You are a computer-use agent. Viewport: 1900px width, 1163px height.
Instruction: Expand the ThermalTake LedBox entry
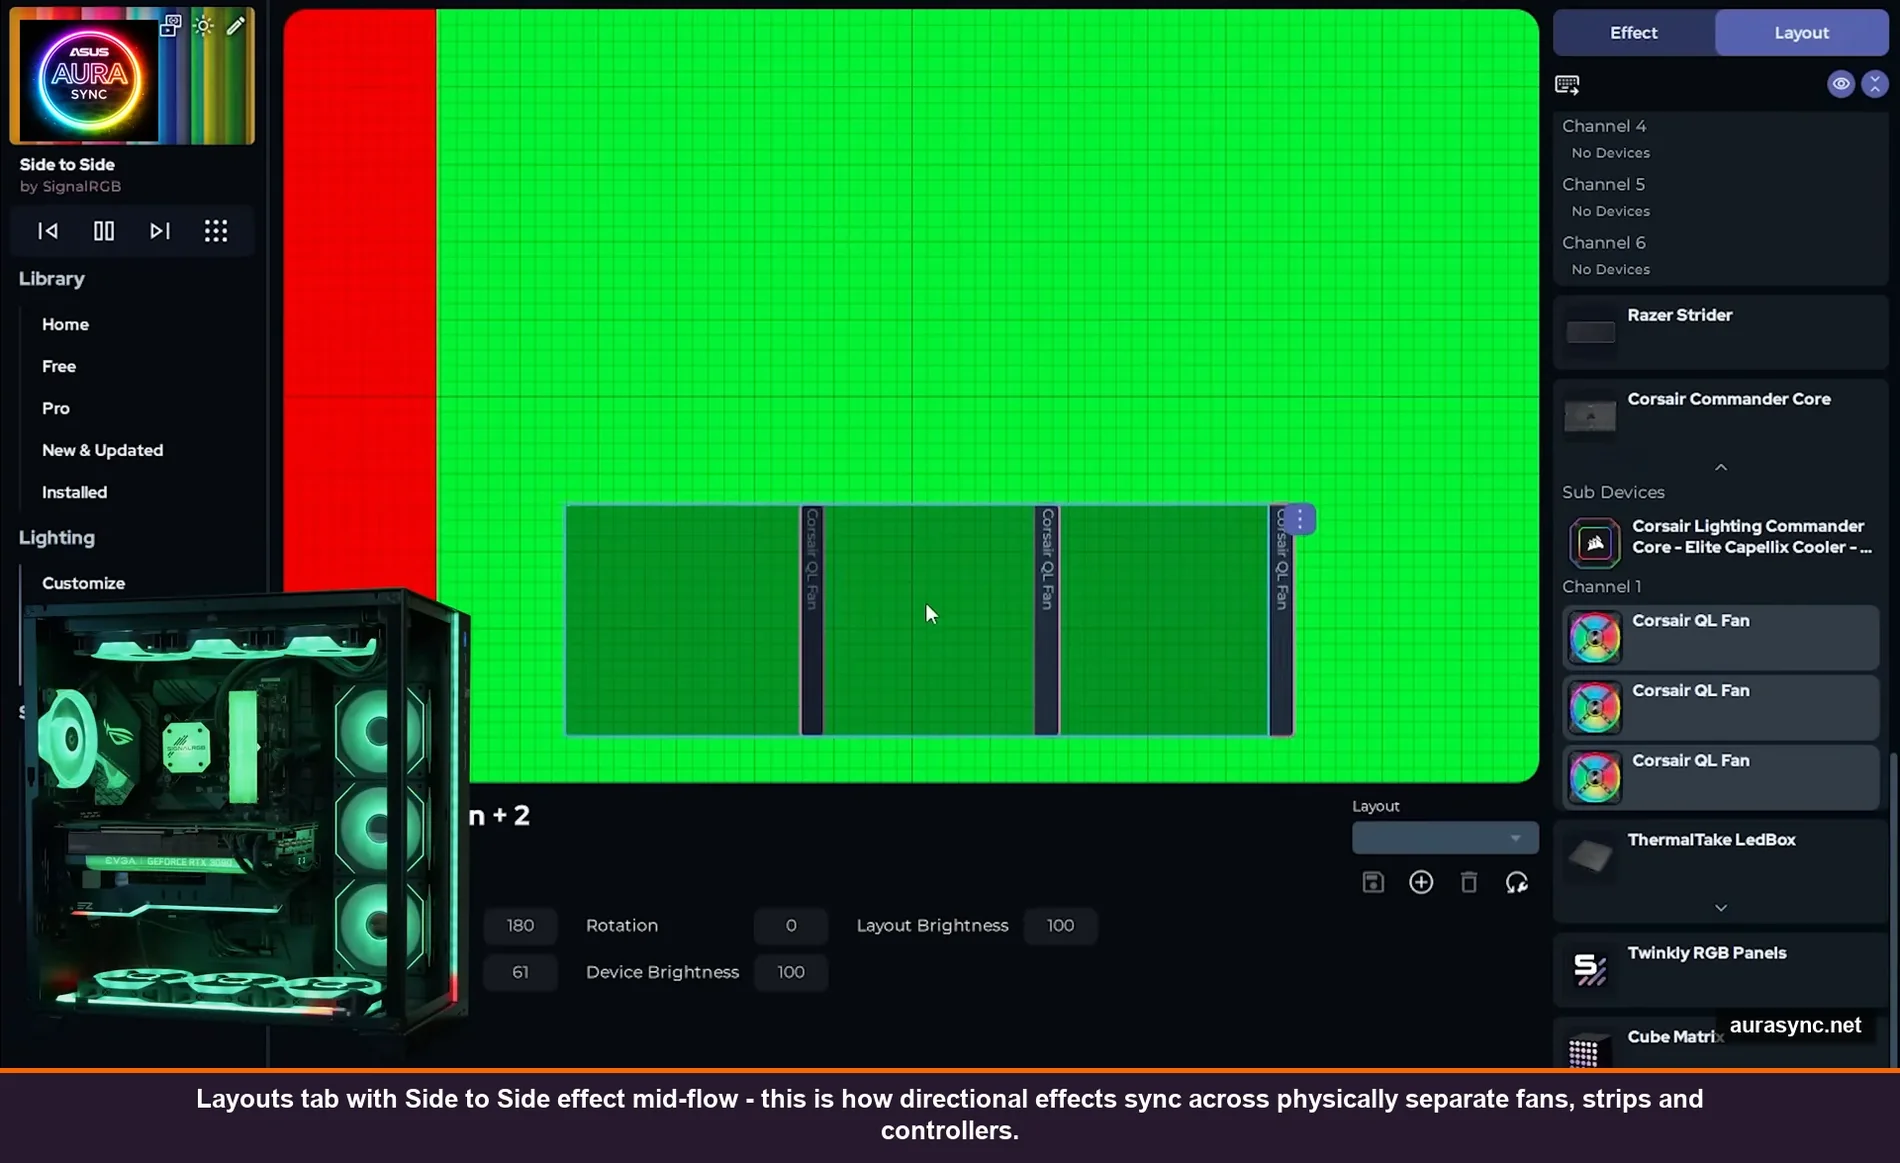[x=1721, y=907]
